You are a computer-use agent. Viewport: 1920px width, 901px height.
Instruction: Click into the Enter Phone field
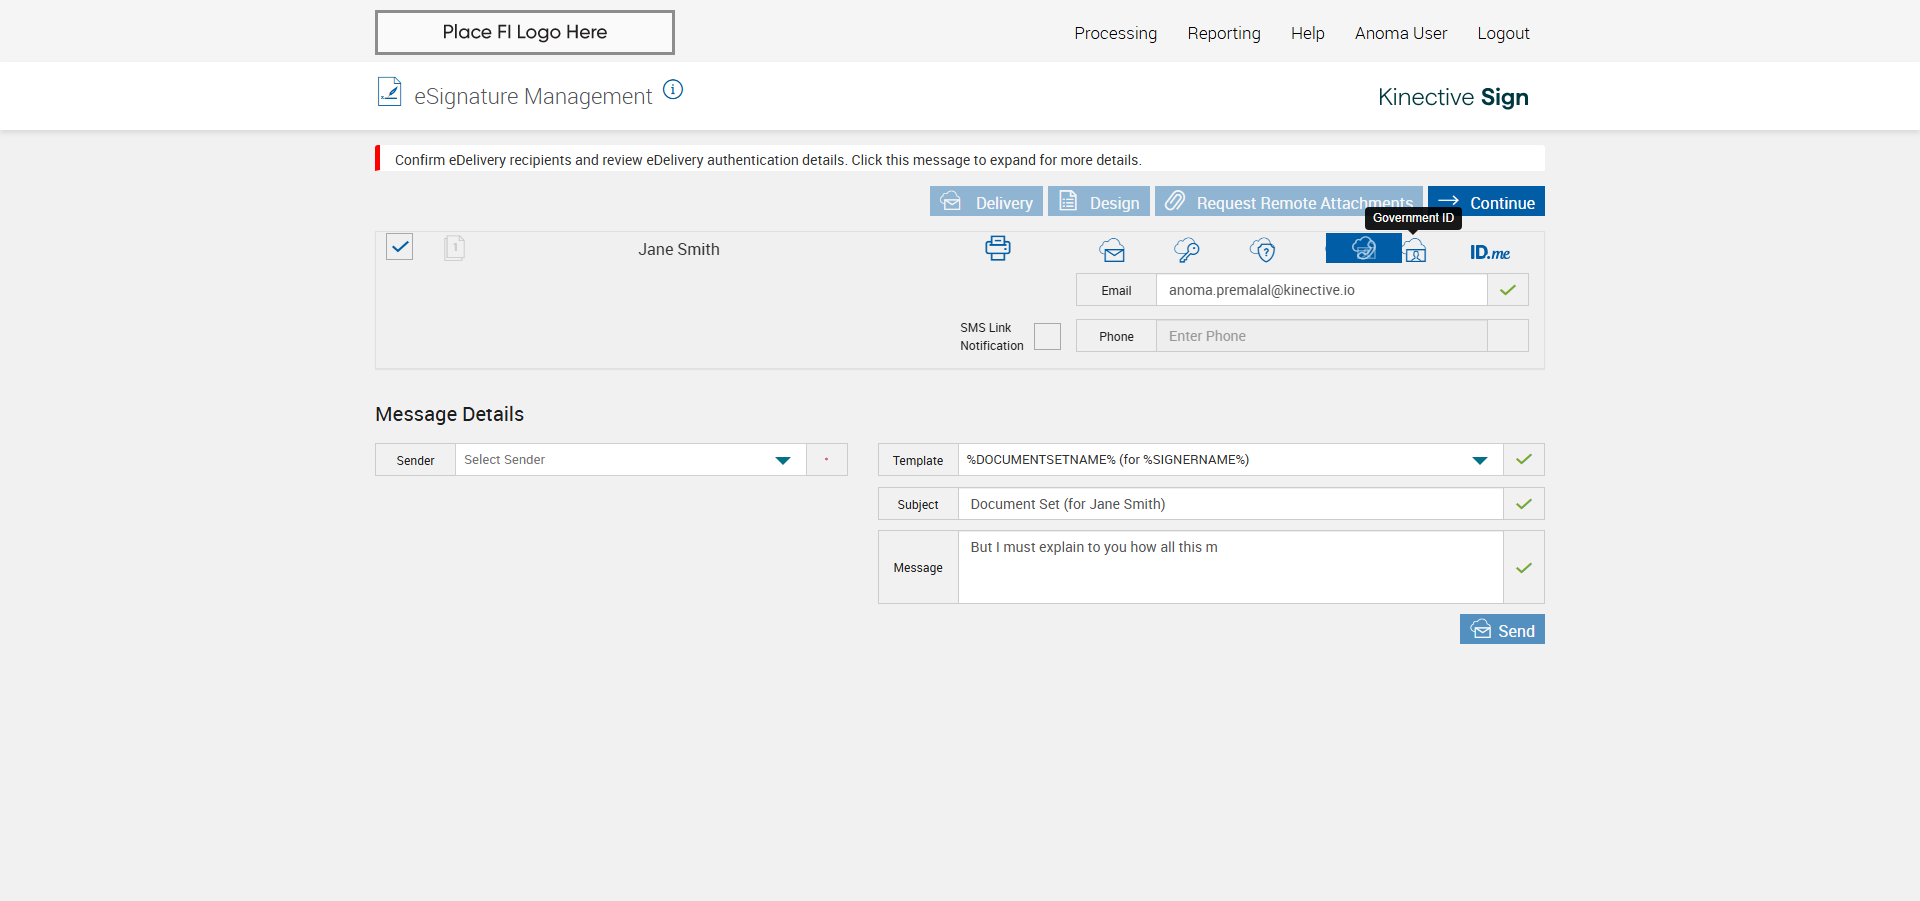[1321, 336]
